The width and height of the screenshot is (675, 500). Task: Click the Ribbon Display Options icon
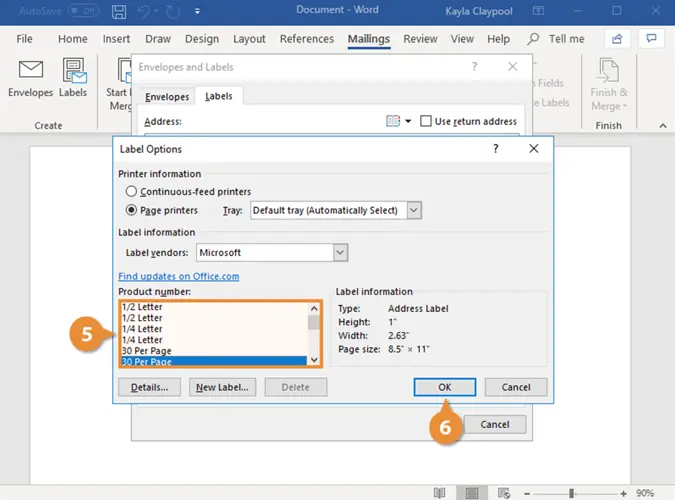(538, 11)
